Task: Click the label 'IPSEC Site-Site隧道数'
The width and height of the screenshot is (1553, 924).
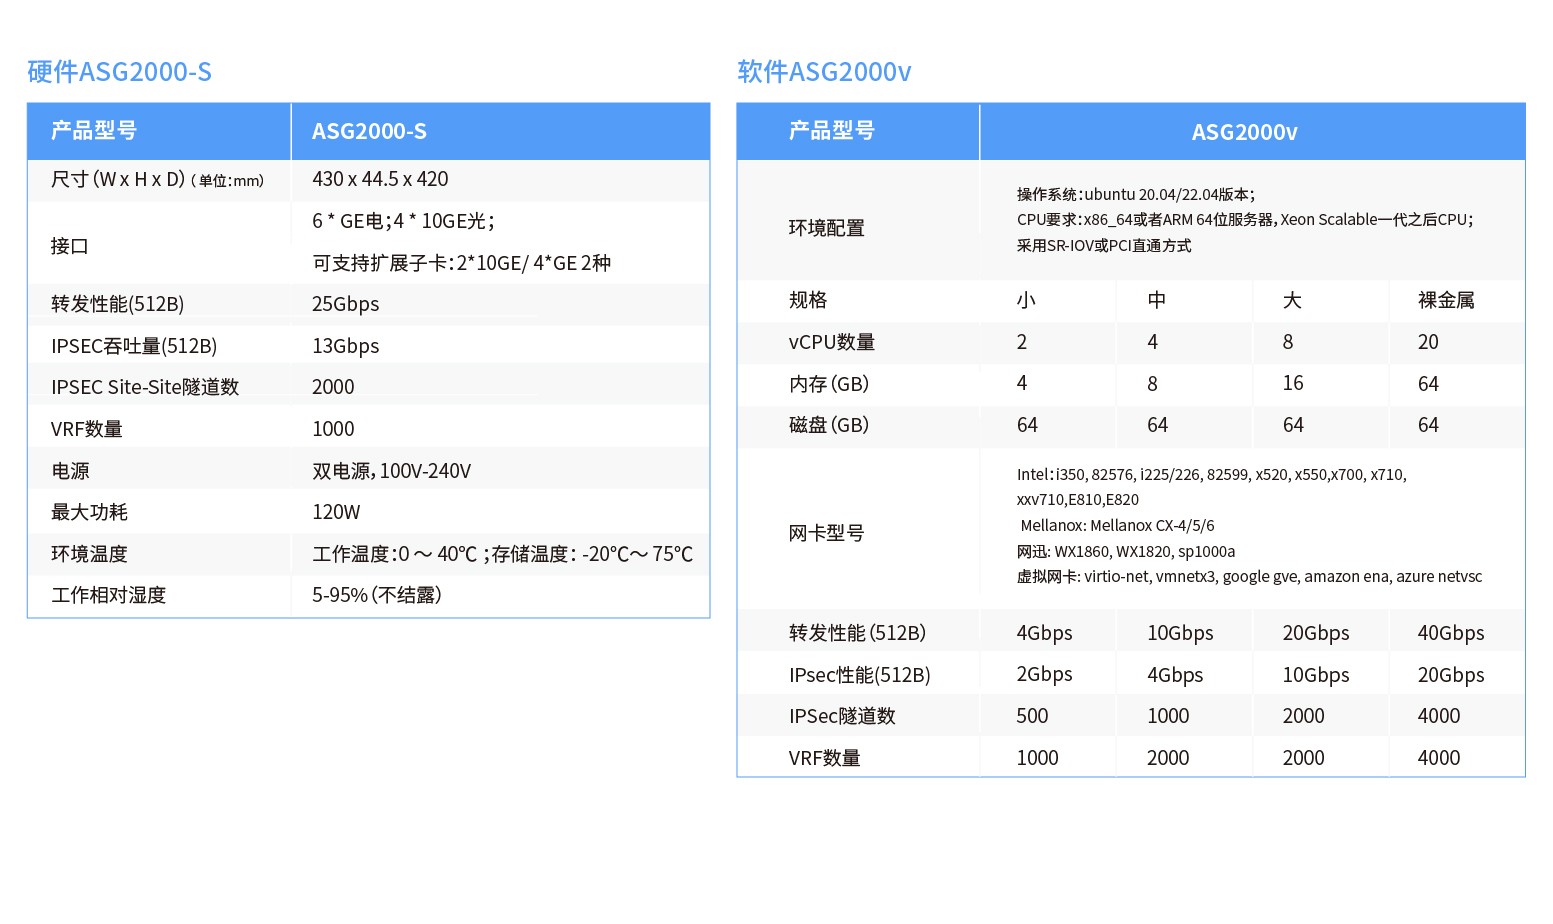Action: click(145, 387)
